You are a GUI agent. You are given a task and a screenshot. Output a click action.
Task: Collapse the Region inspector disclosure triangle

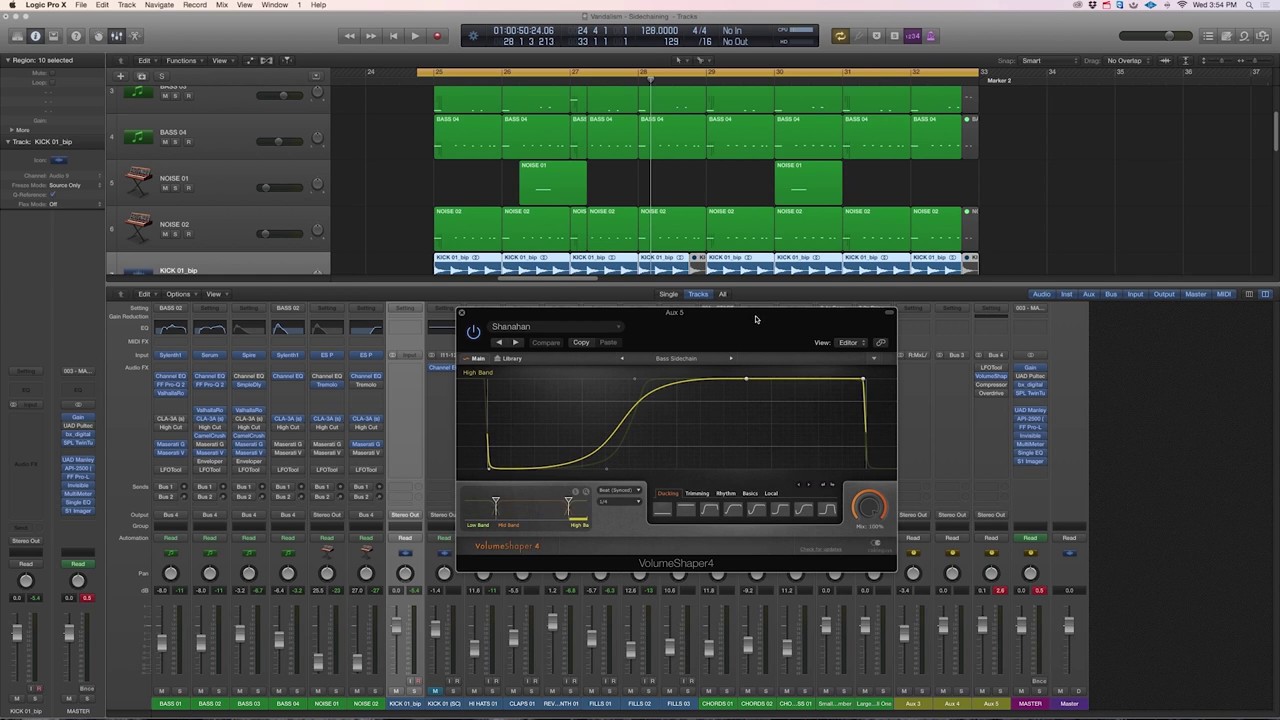coord(7,60)
